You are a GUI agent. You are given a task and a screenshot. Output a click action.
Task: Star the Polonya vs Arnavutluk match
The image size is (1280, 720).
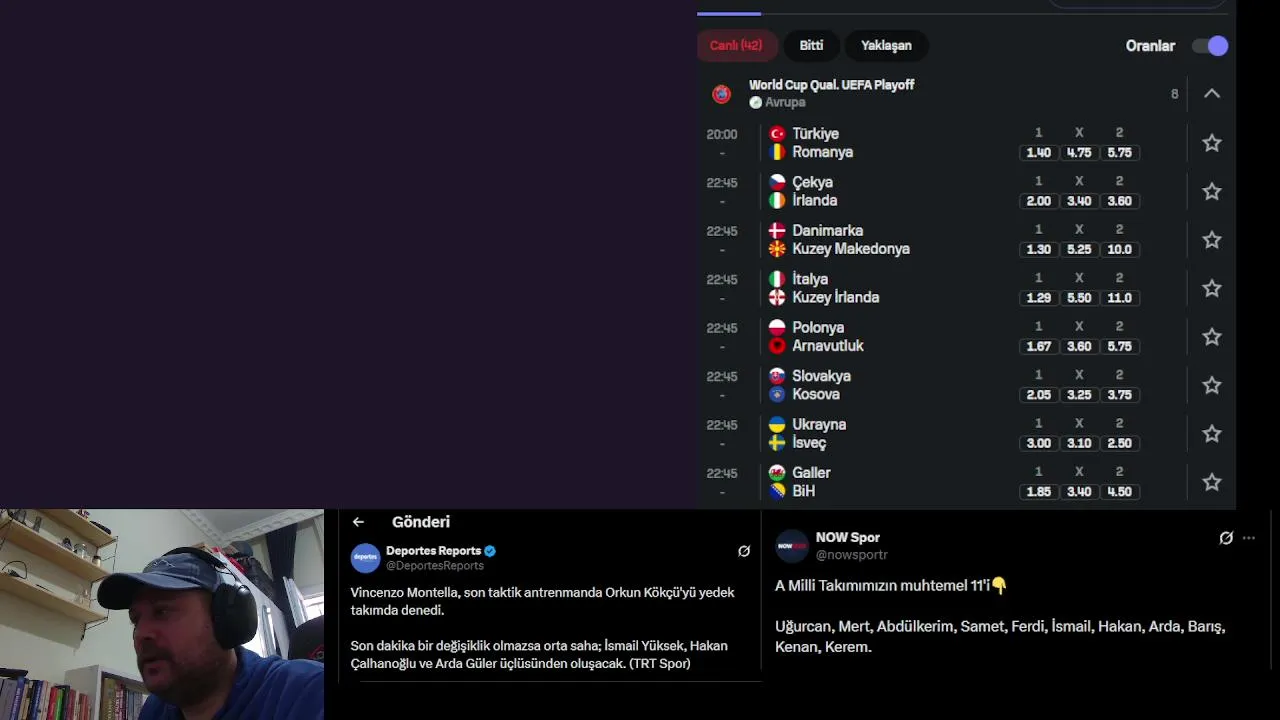tap(1211, 337)
